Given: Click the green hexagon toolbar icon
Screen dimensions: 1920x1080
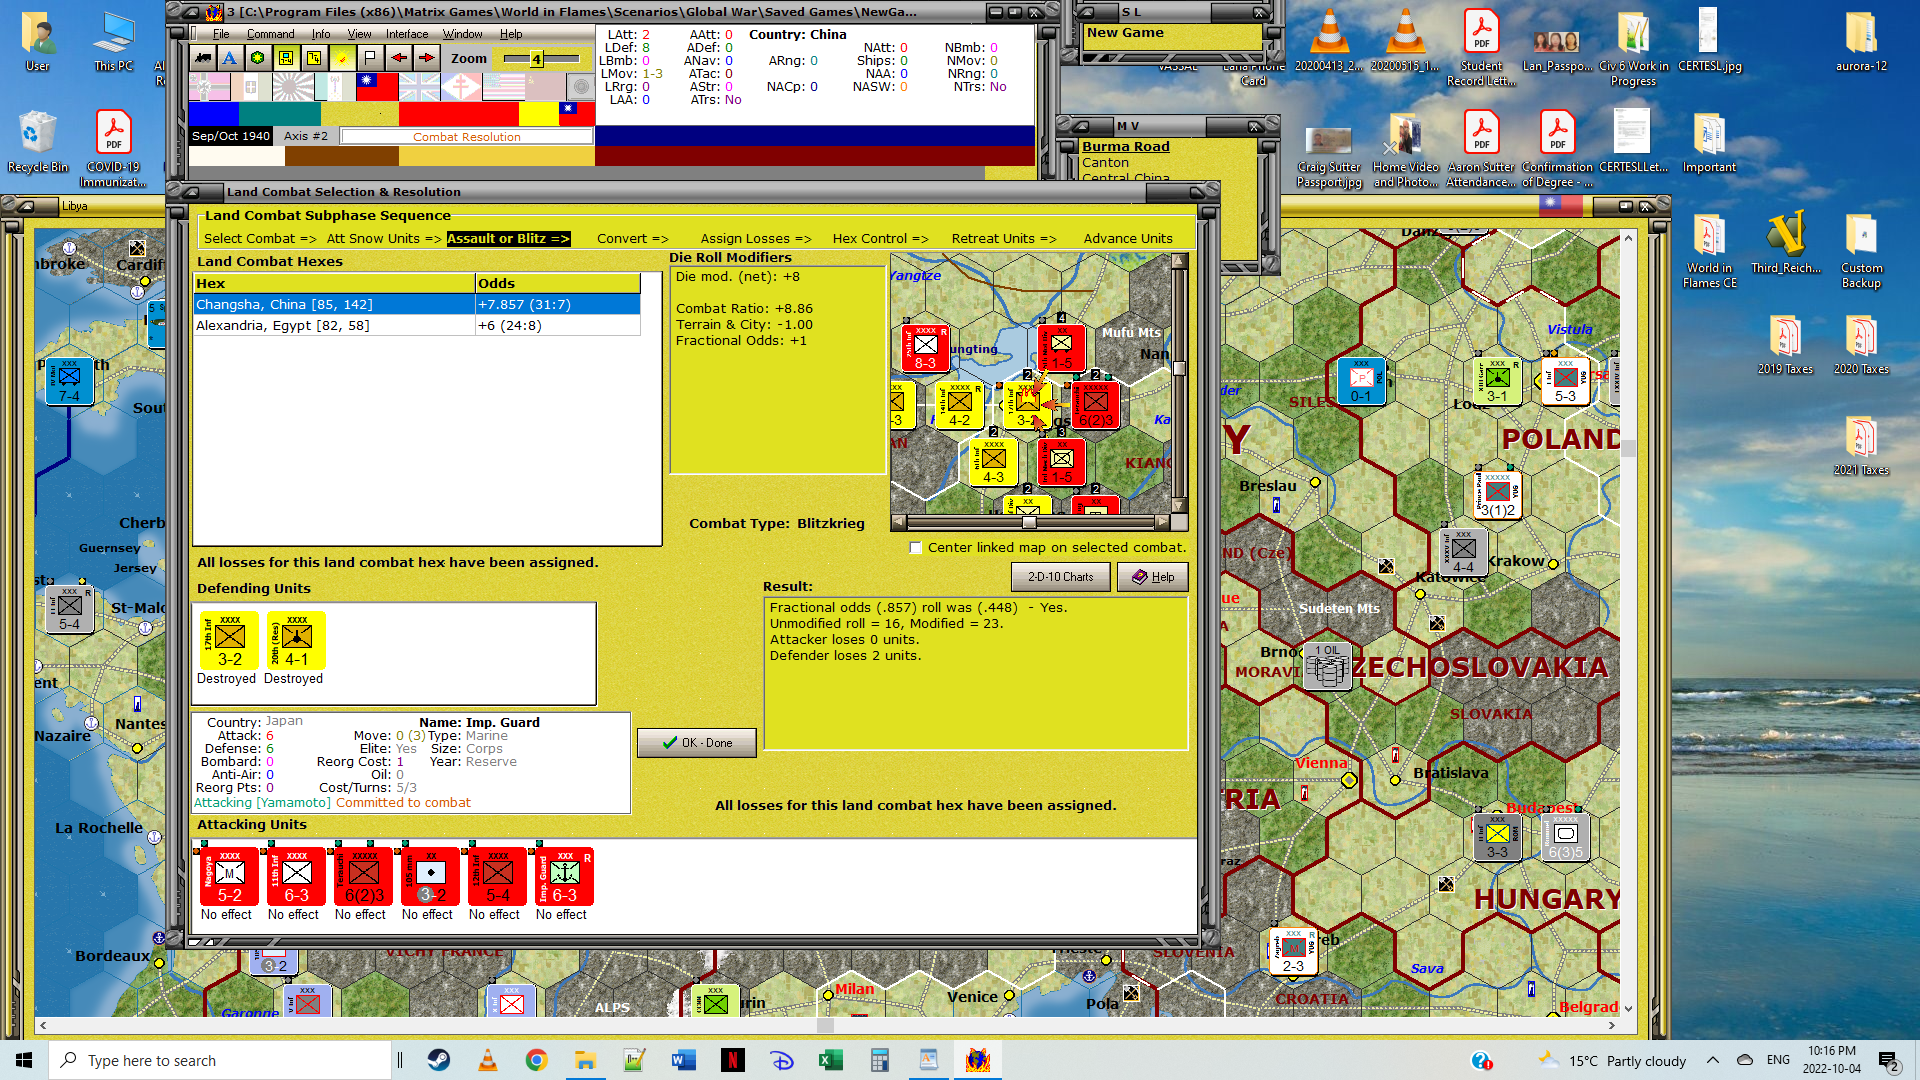Looking at the screenshot, I should point(258,58).
